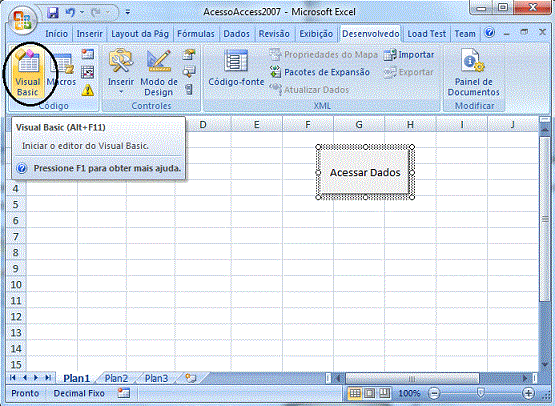Open the control Properties icon
This screenshot has height=406, width=555.
coord(189,55)
